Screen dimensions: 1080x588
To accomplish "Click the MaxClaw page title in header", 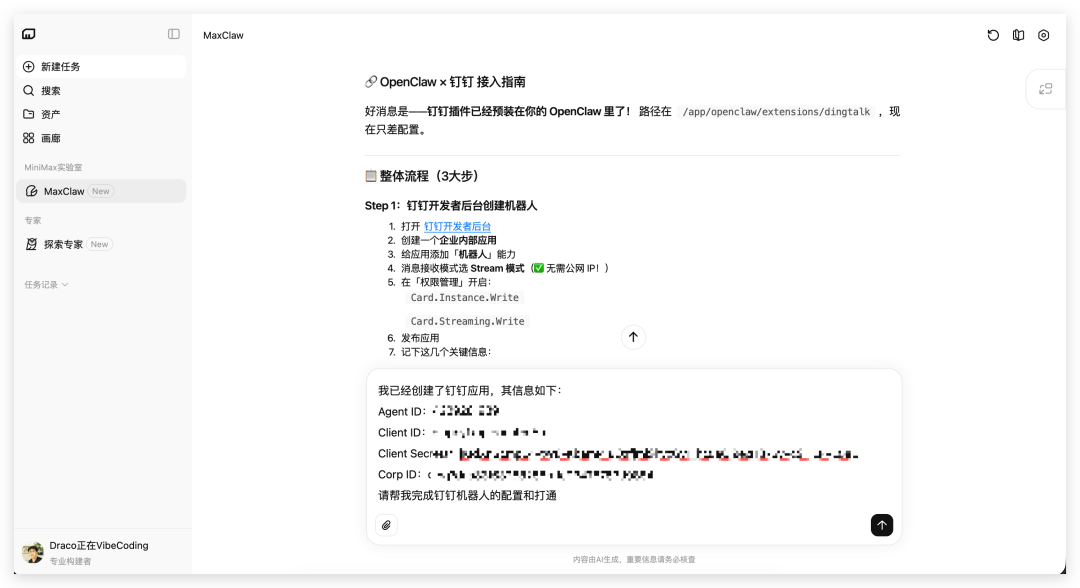I will tap(223, 35).
